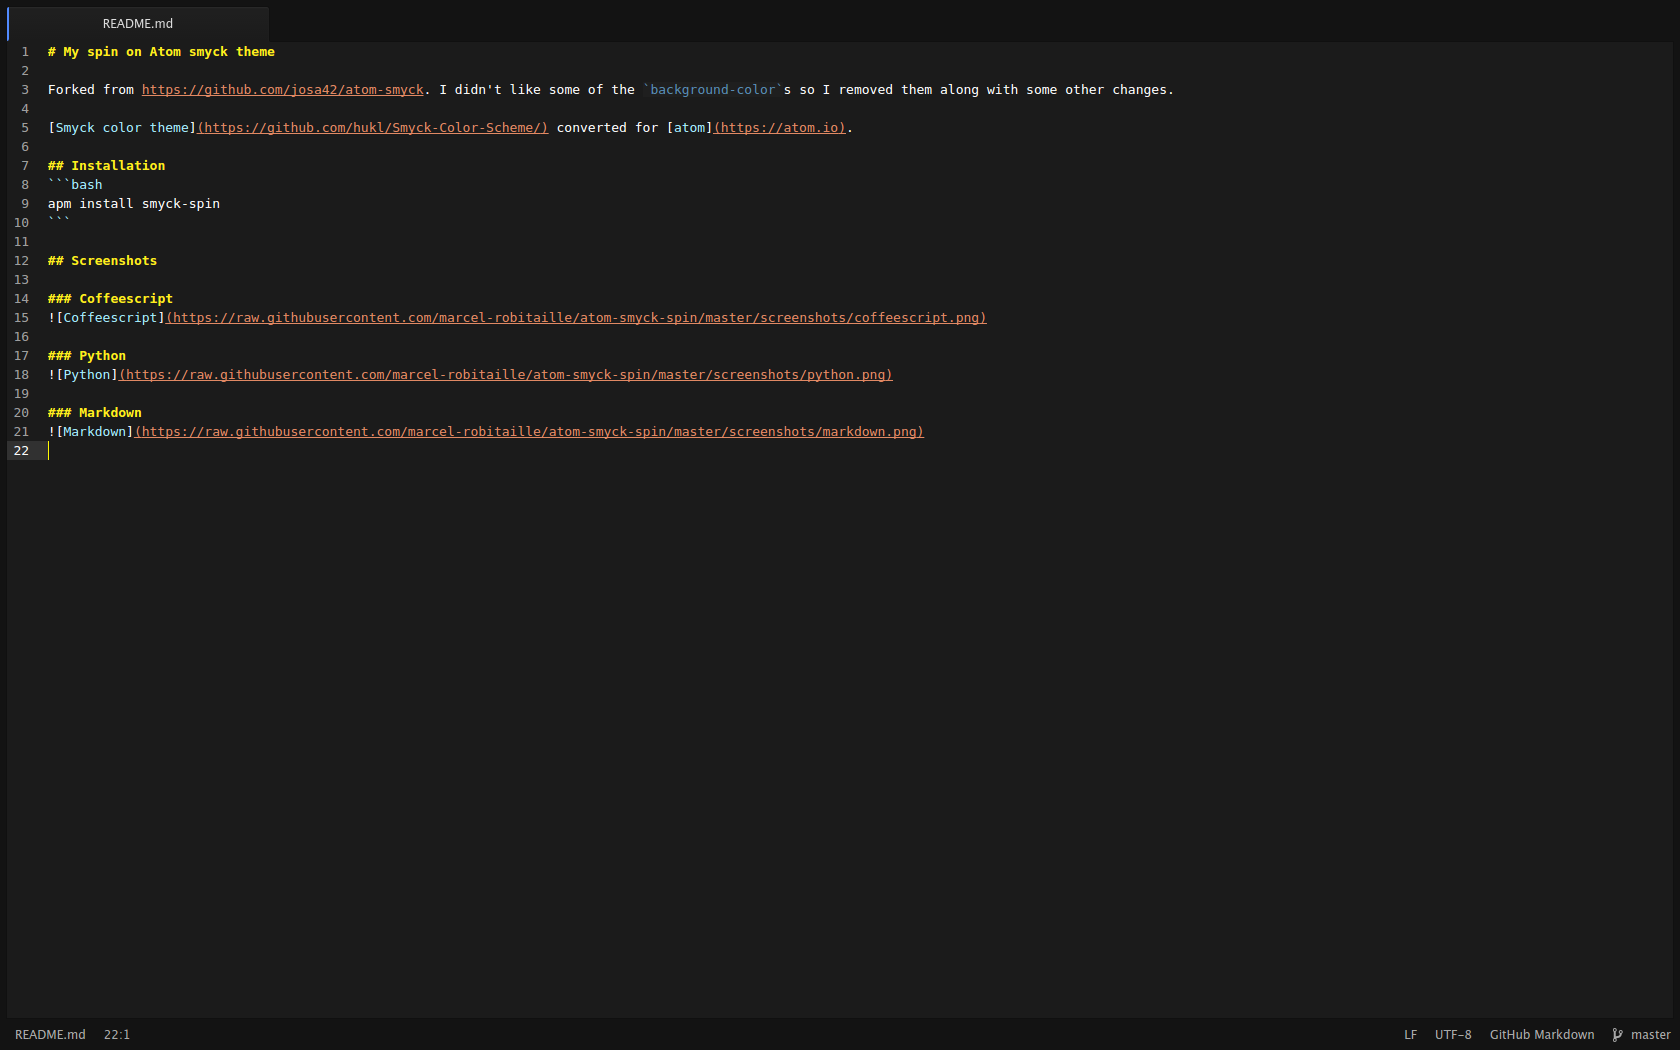Click the '![Coffeescript]' image label
The width and height of the screenshot is (1680, 1050).
click(107, 318)
